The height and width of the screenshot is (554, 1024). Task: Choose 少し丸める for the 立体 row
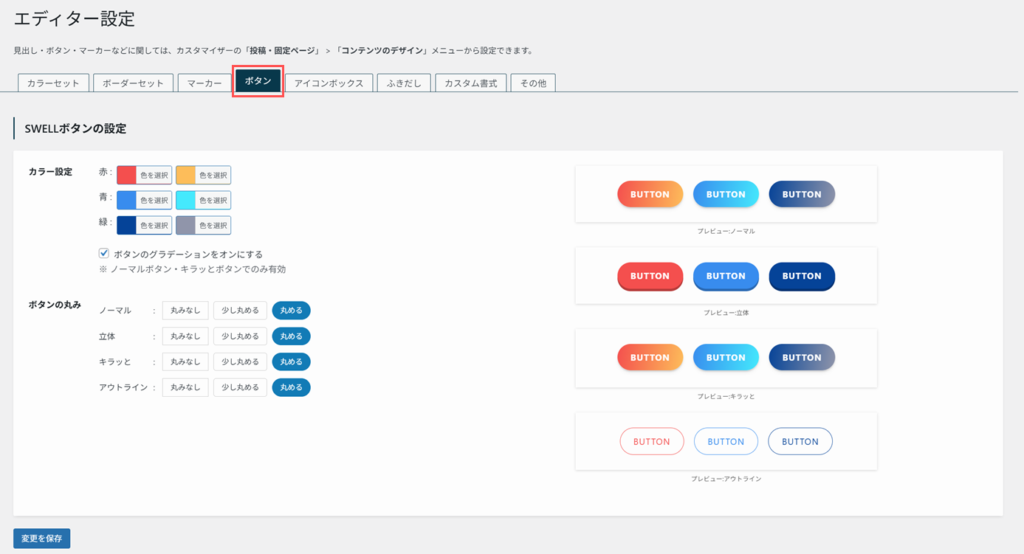240,336
